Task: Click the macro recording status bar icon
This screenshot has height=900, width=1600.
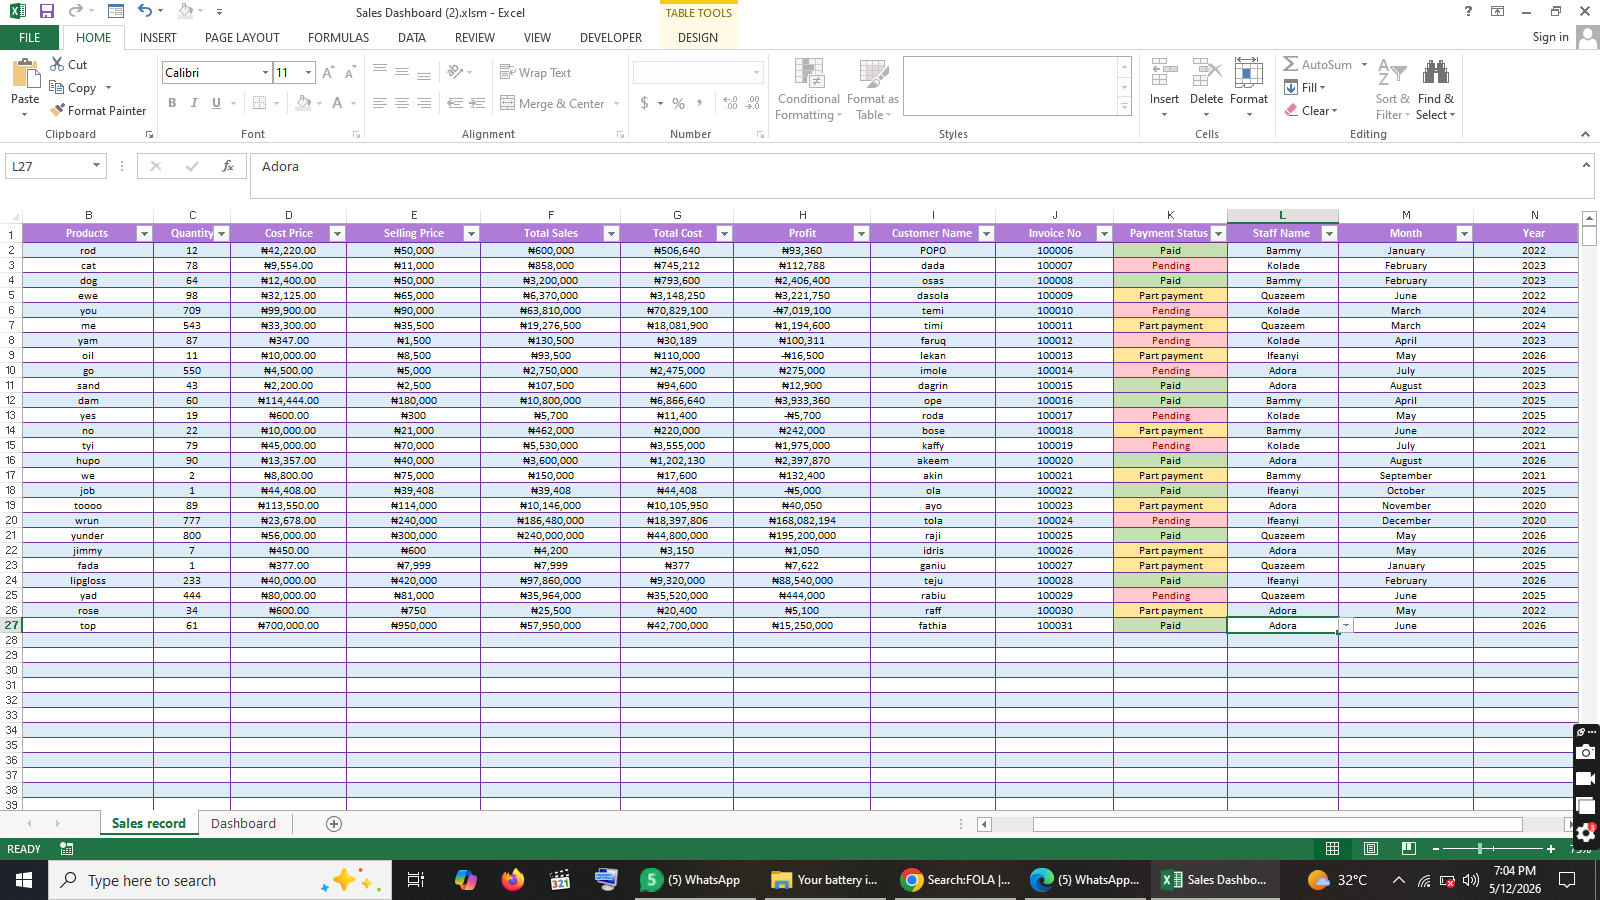Action: (66, 849)
